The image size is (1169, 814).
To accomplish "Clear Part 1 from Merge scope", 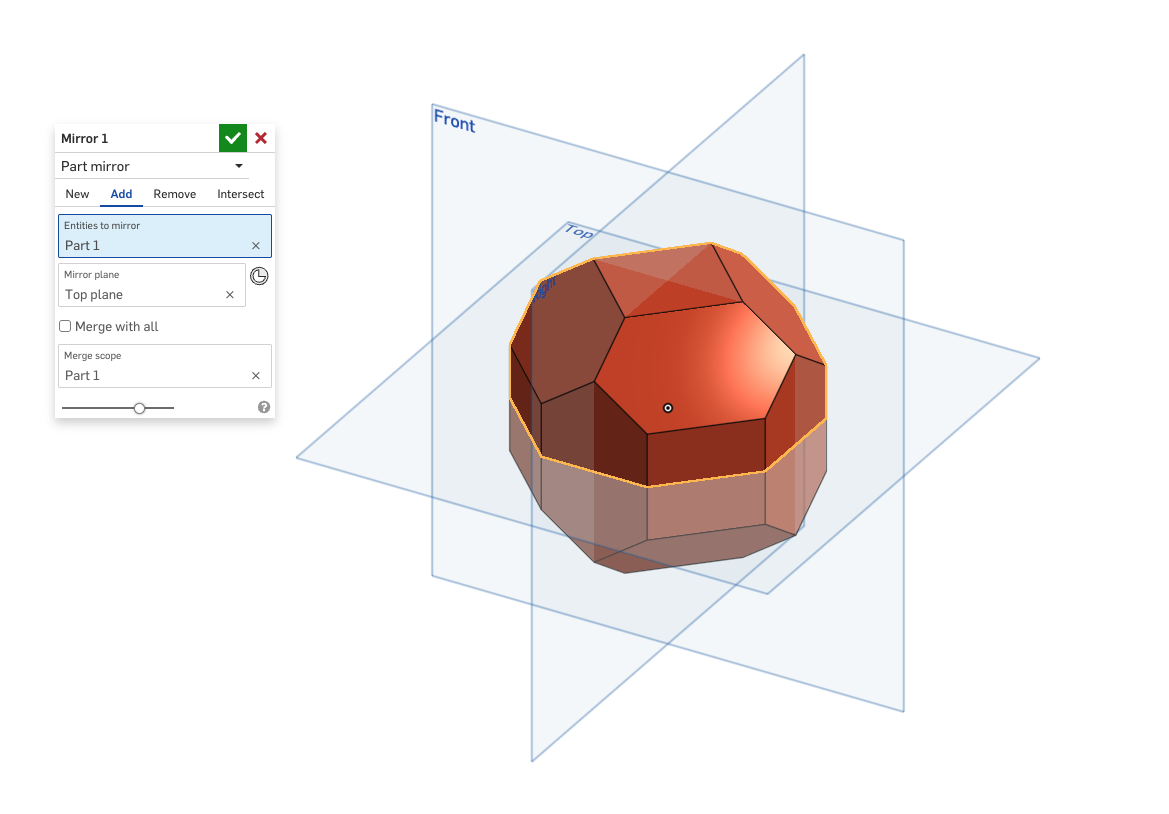I will point(256,376).
